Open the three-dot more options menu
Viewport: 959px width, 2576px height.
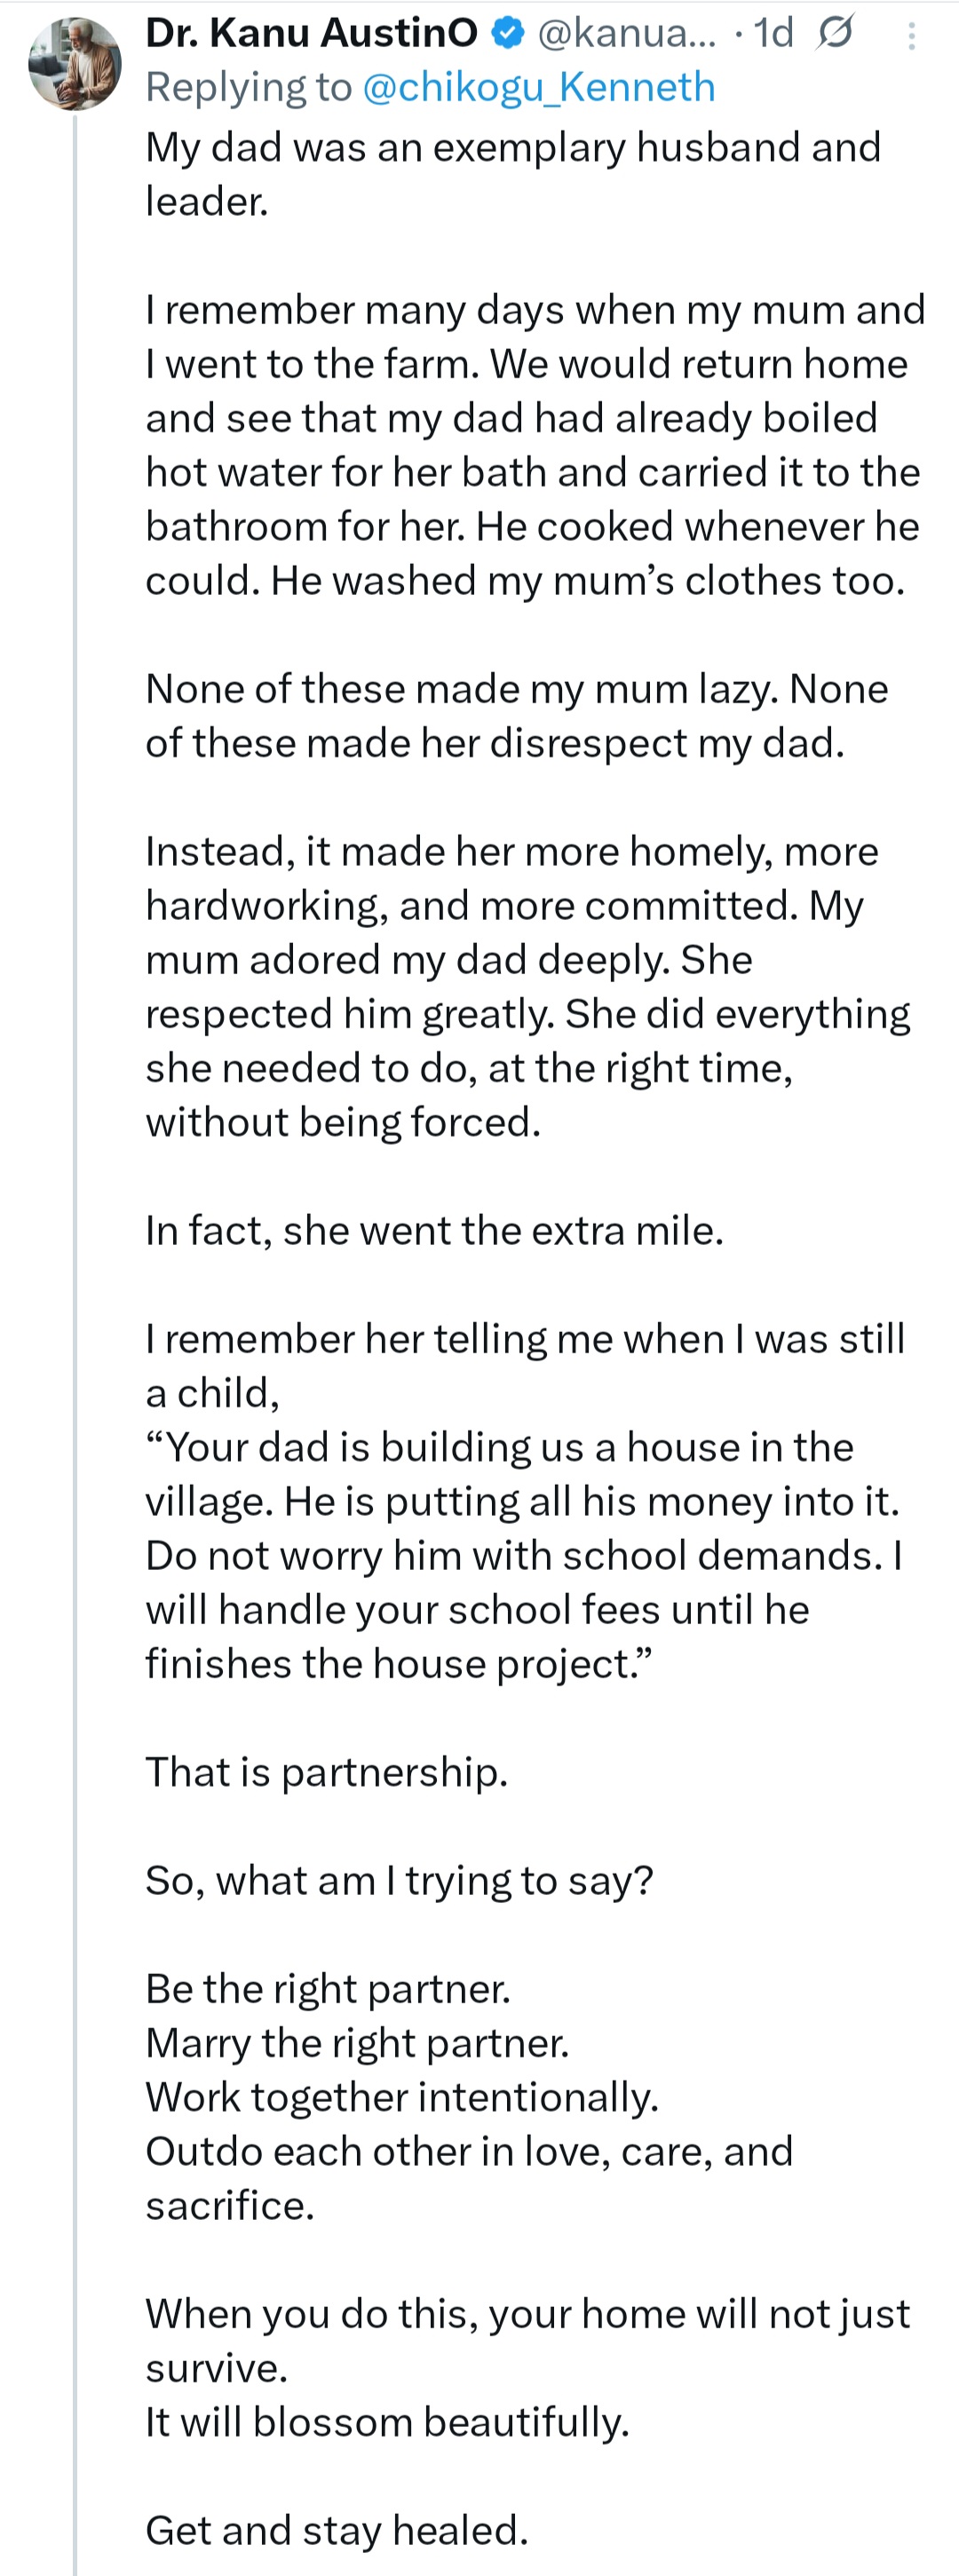click(x=911, y=37)
